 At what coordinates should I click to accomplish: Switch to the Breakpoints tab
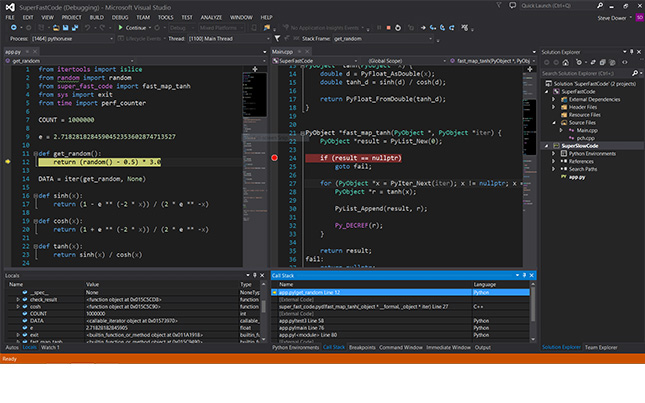point(363,347)
